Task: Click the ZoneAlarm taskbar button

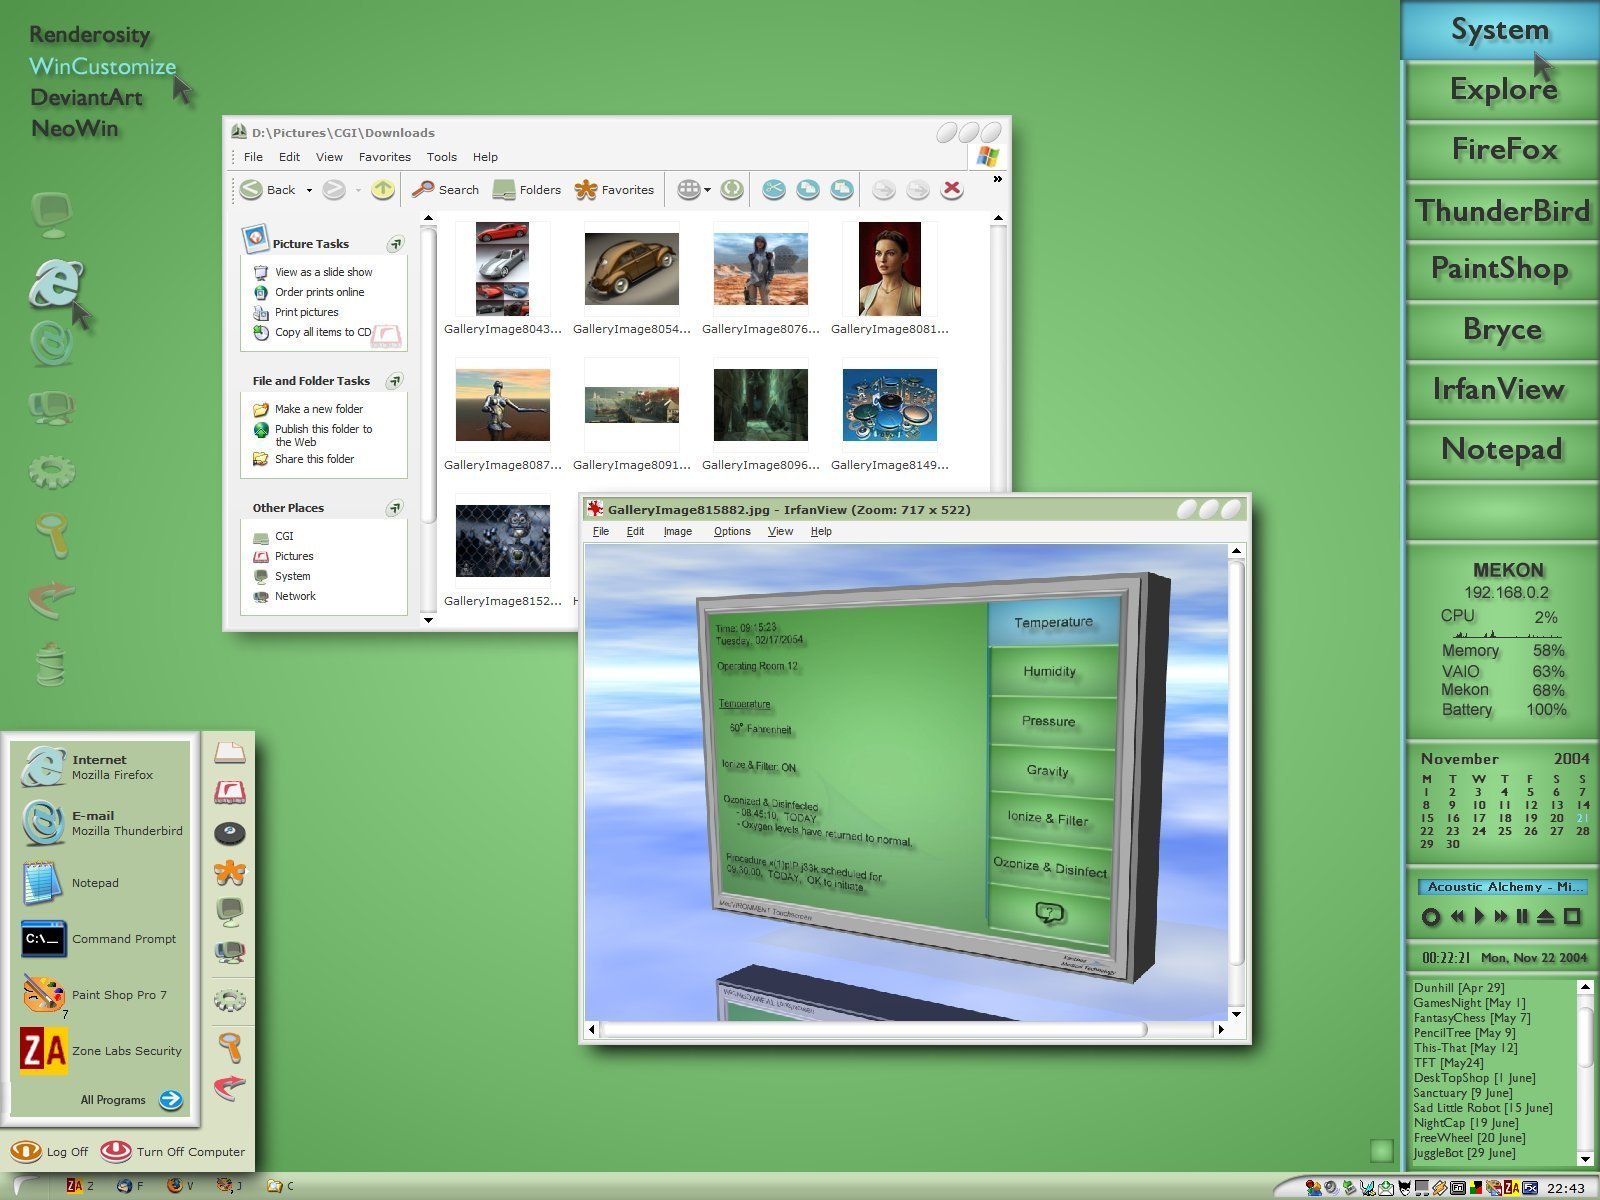Action: pos(80,1186)
